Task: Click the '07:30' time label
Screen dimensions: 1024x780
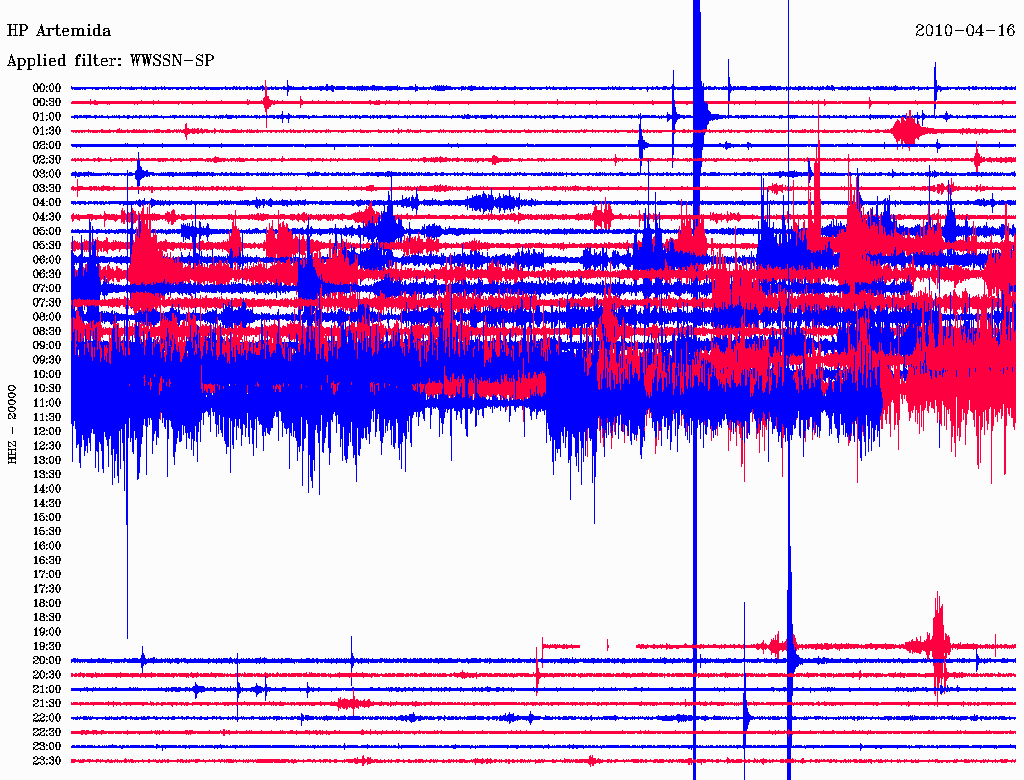Action: 47,303
